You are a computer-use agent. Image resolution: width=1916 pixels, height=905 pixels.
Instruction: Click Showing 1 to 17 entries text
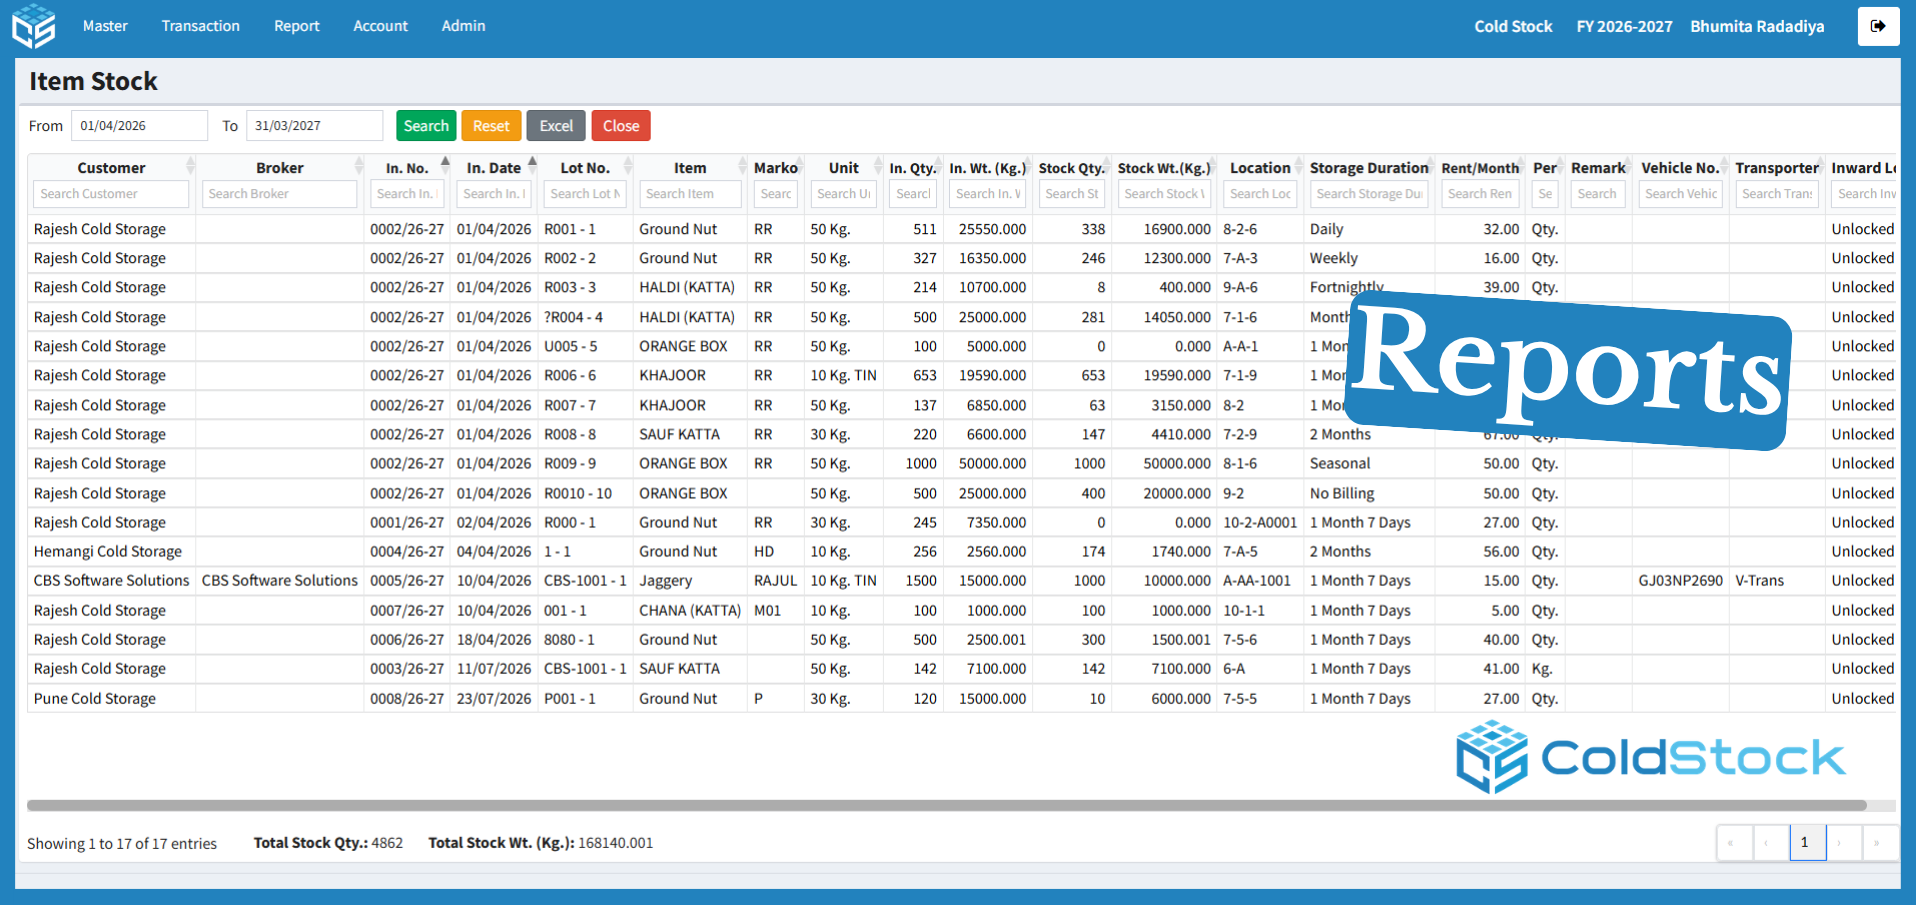tap(122, 843)
